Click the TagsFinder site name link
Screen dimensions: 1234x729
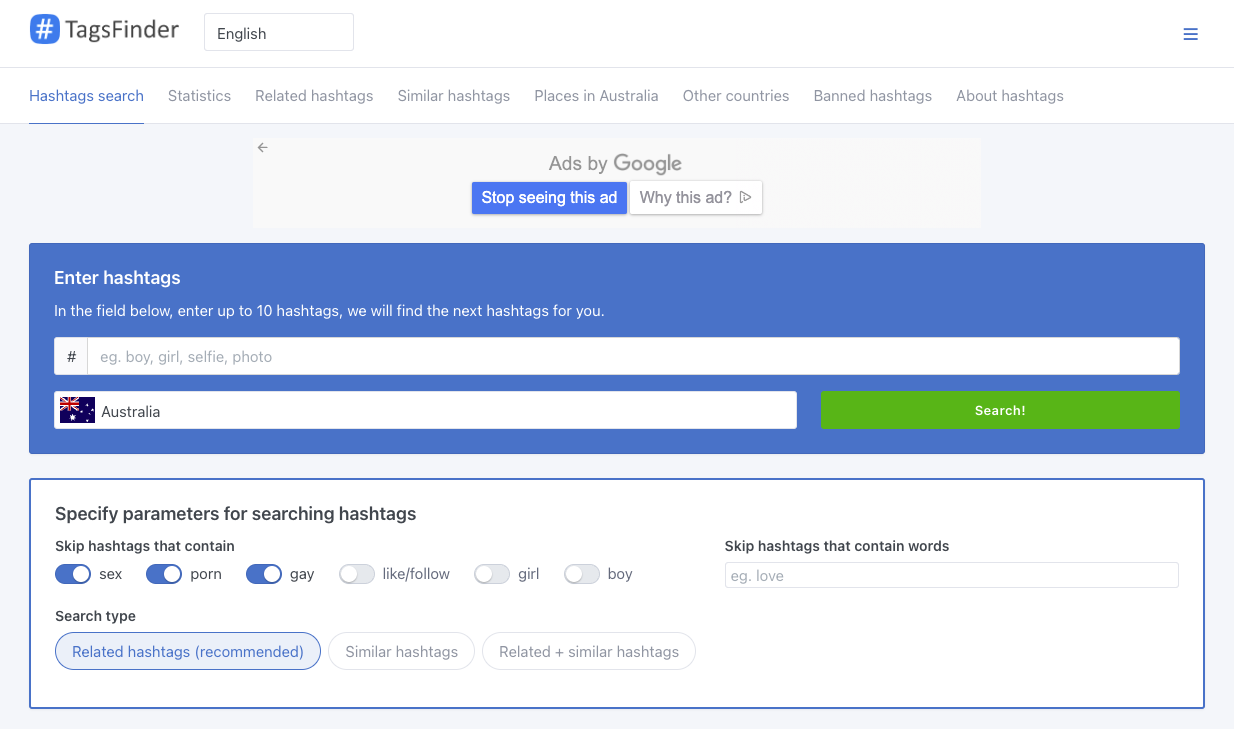tap(122, 30)
